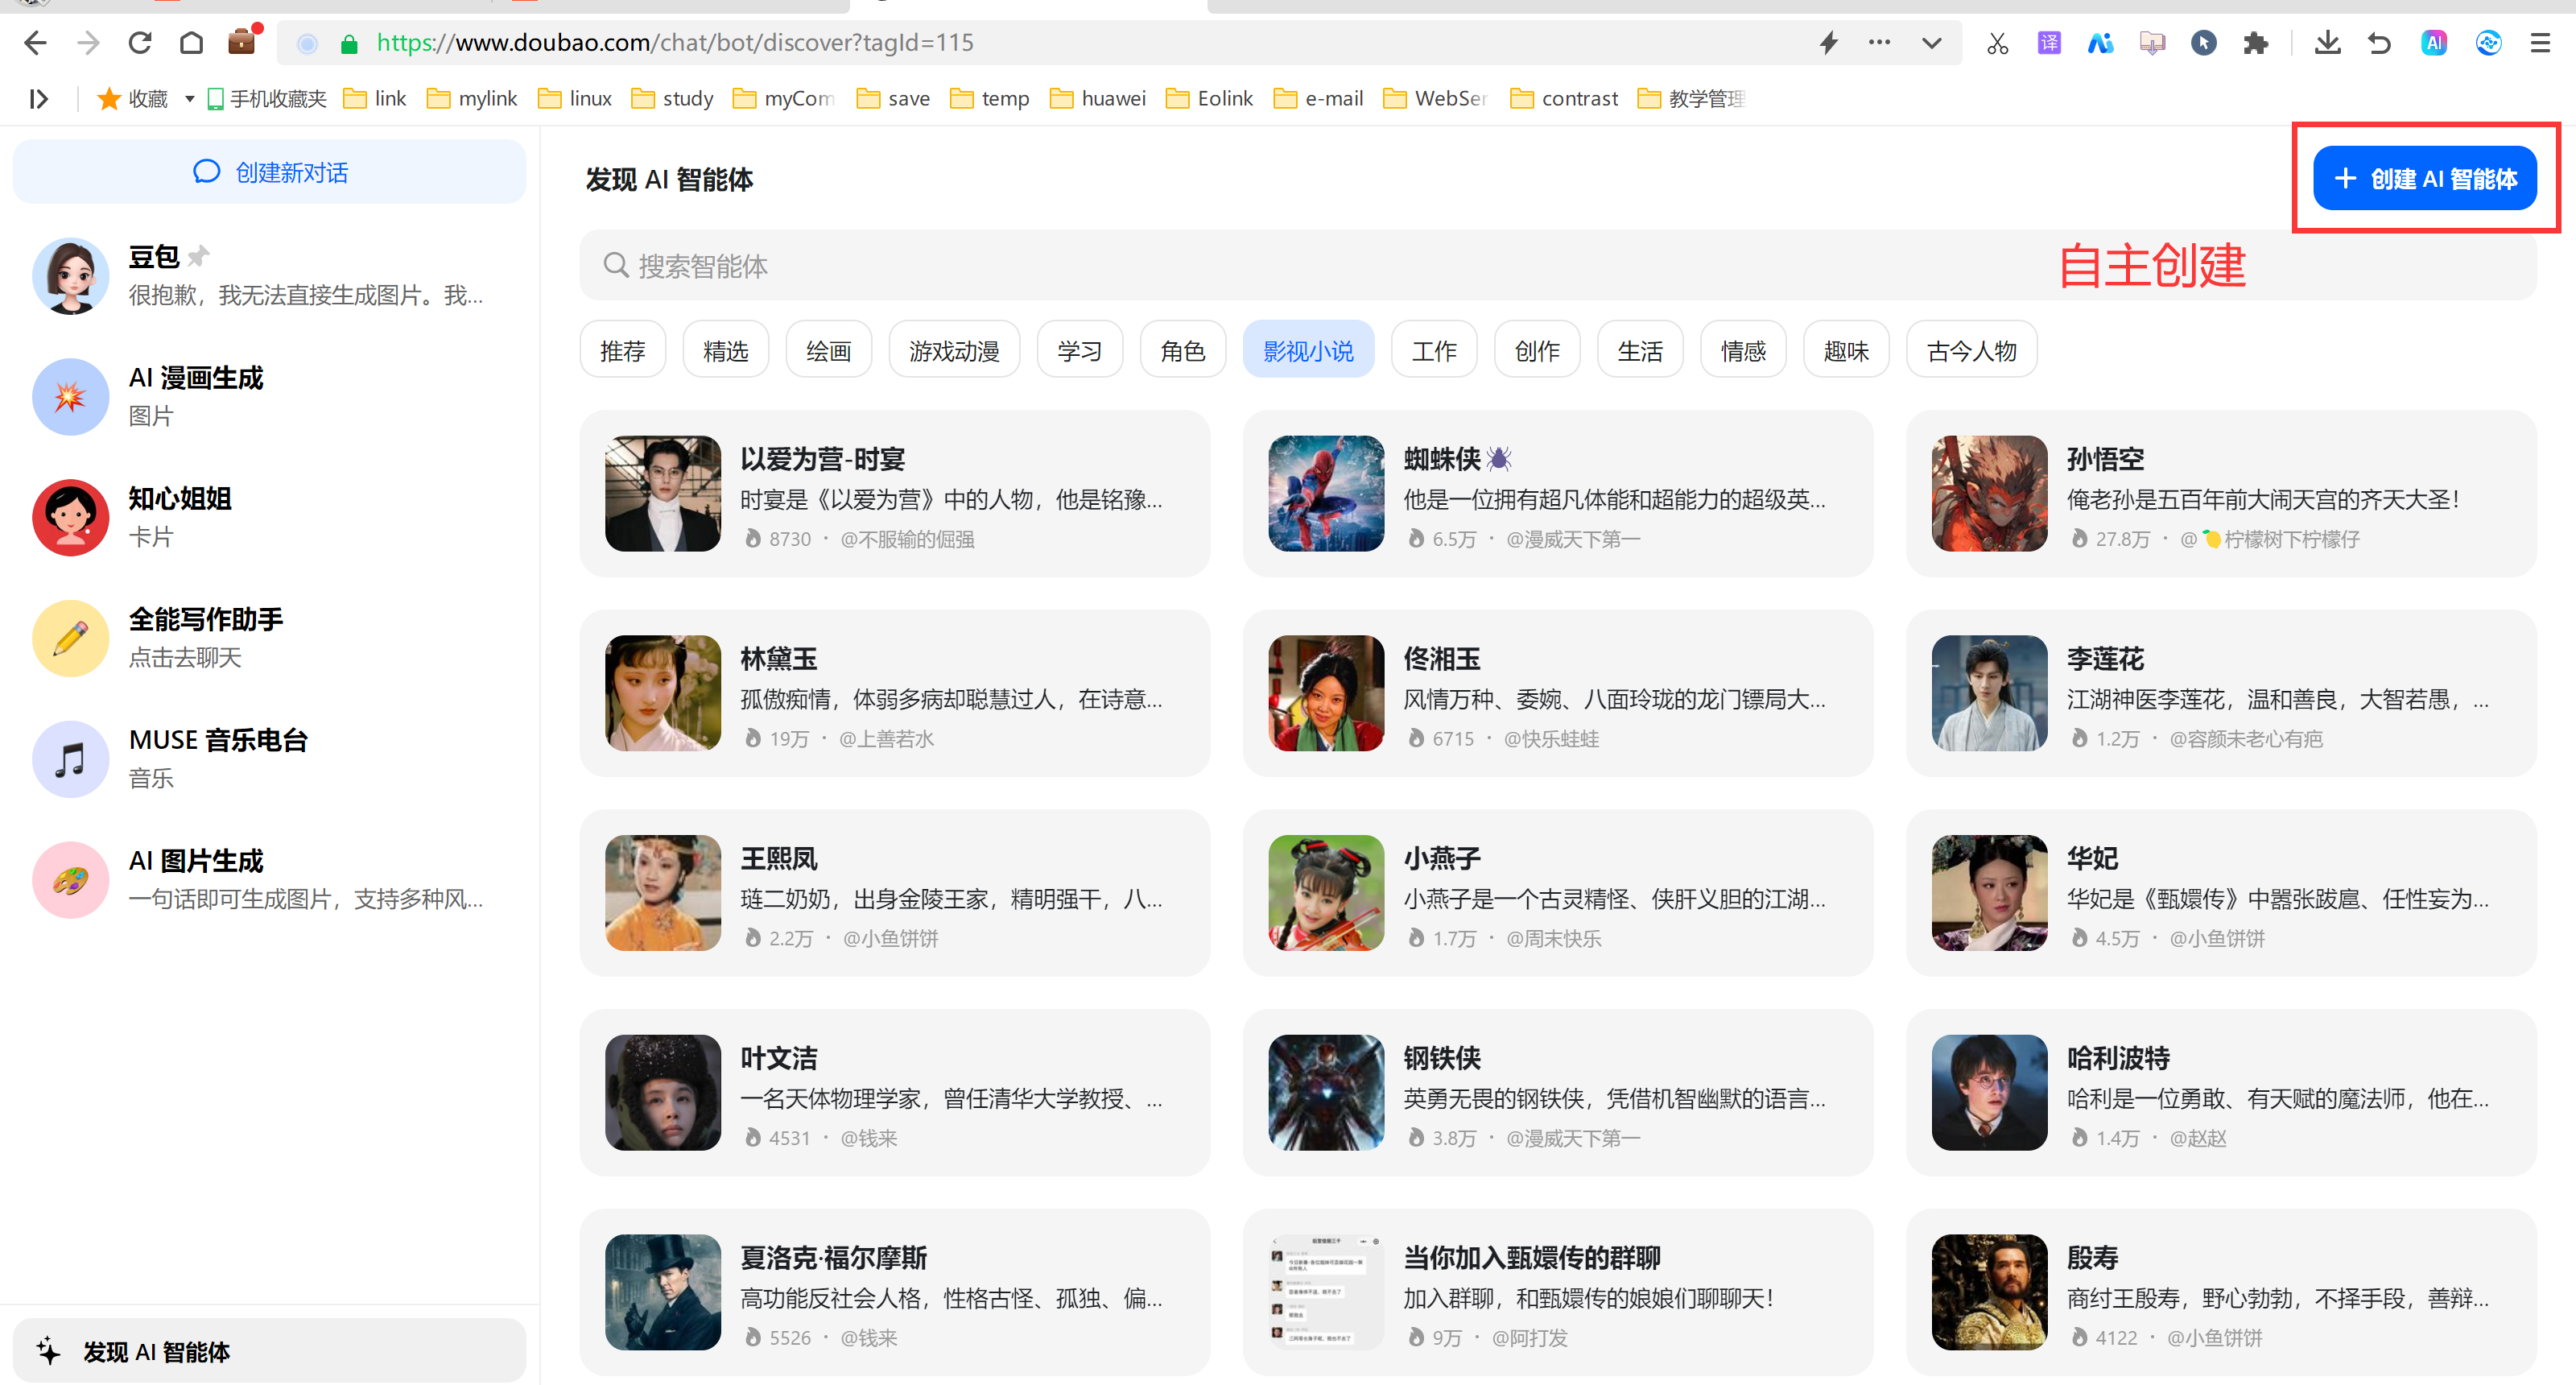2576x1385 pixels.
Task: Switch to the 古今人物 category tab
Action: [x=1971, y=350]
